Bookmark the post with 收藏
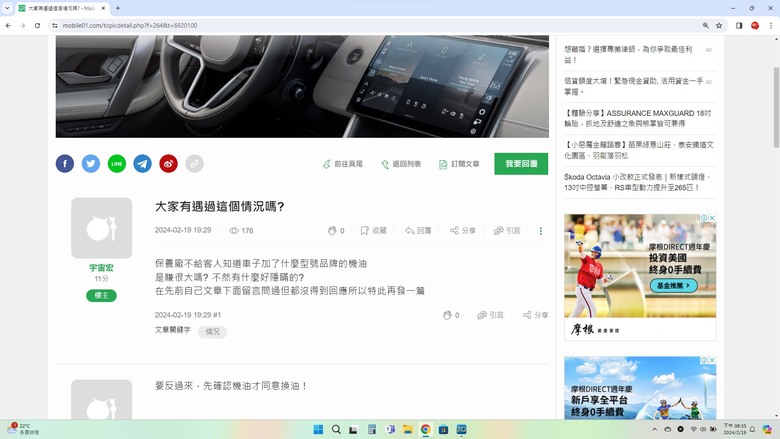Screen dimensions: 780x439 point(374,231)
